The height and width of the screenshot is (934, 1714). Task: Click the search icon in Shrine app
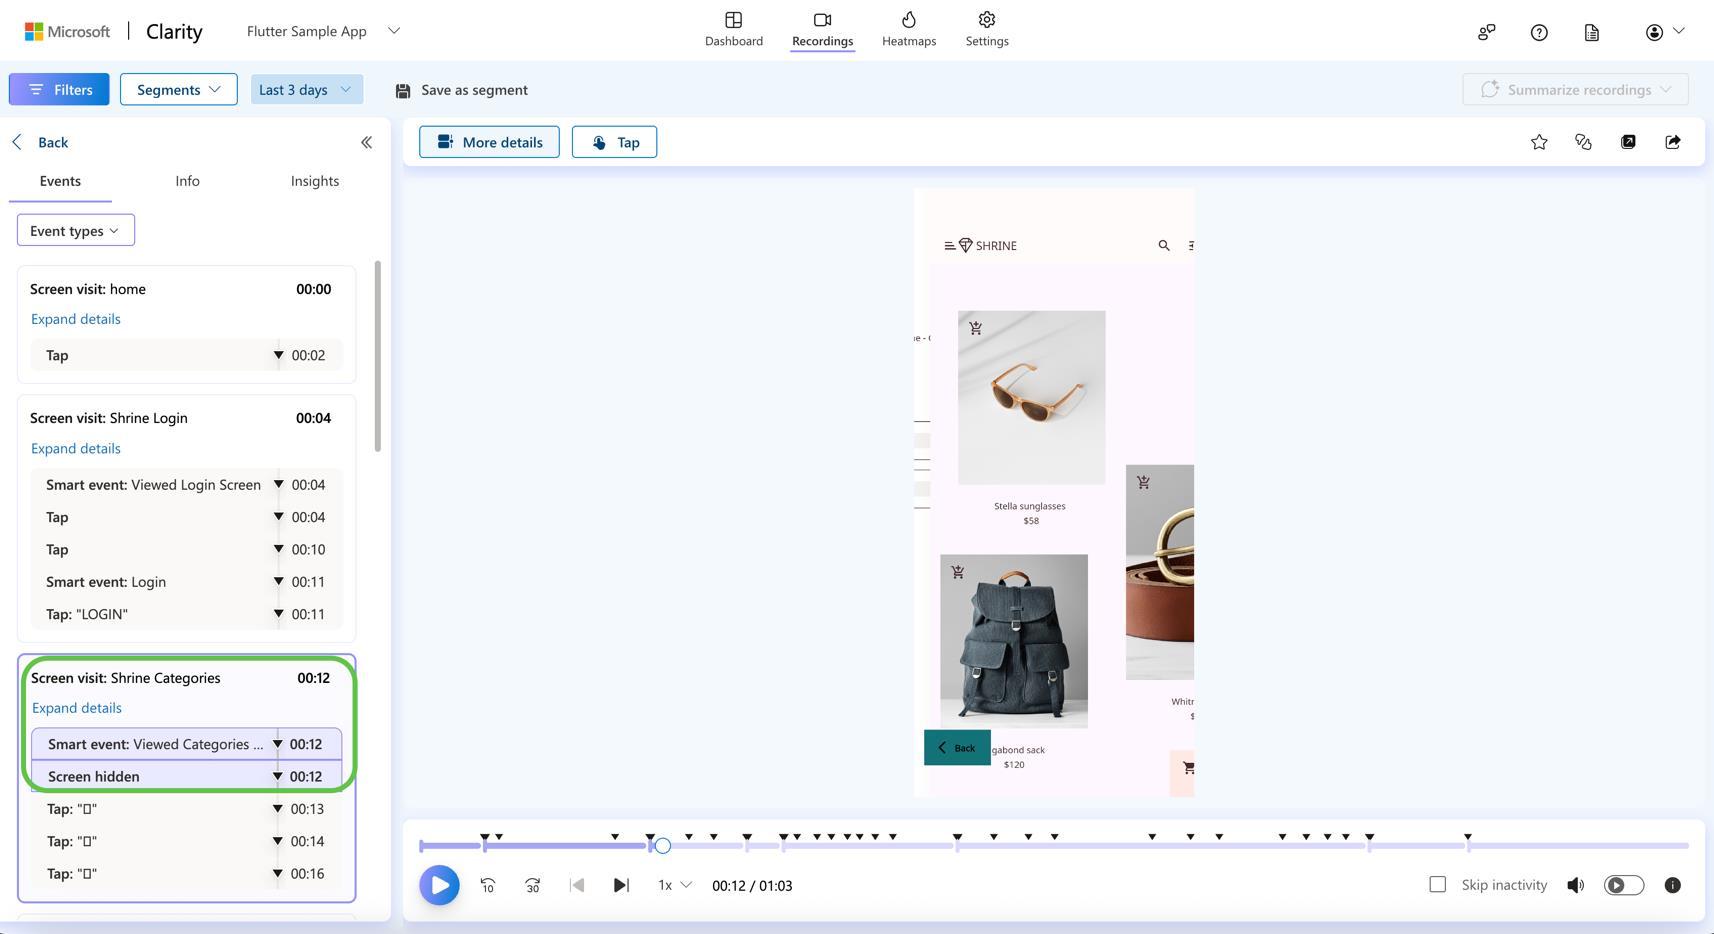1164,245
